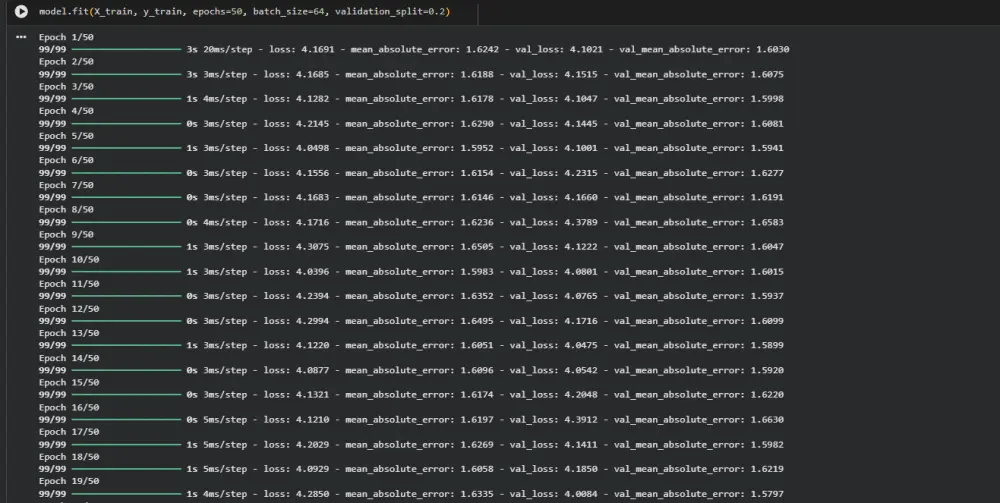Select the 'Epoch 6/50' label
The width and height of the screenshot is (1000, 503).
pyautogui.click(x=66, y=160)
